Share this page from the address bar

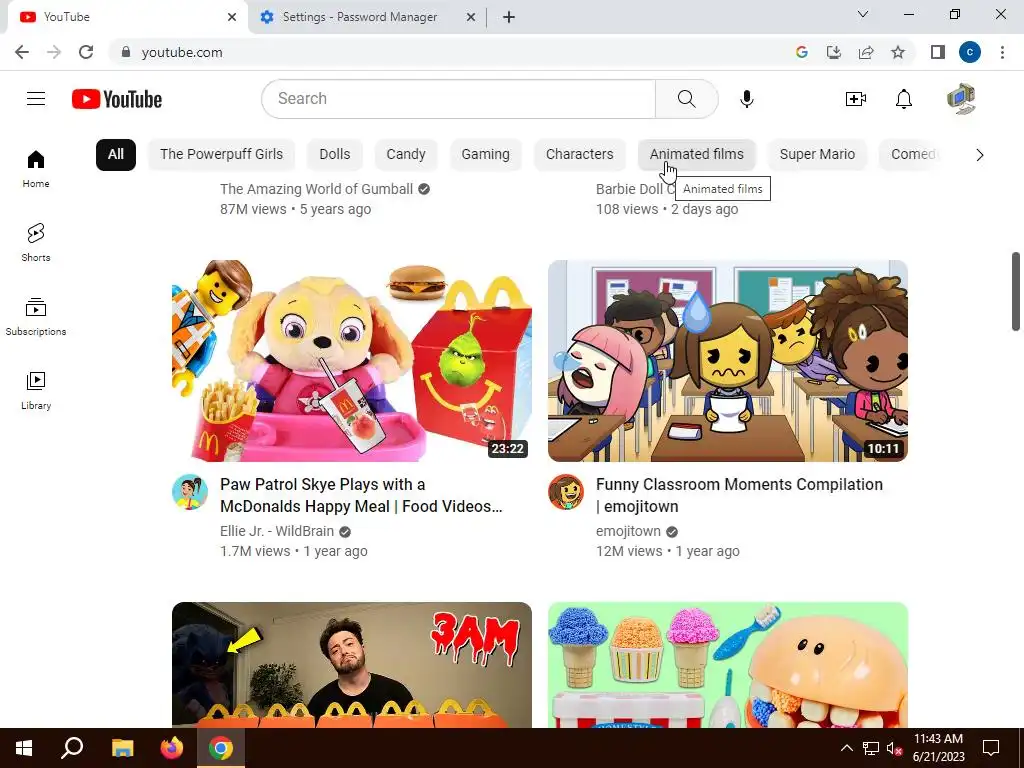coord(866,52)
